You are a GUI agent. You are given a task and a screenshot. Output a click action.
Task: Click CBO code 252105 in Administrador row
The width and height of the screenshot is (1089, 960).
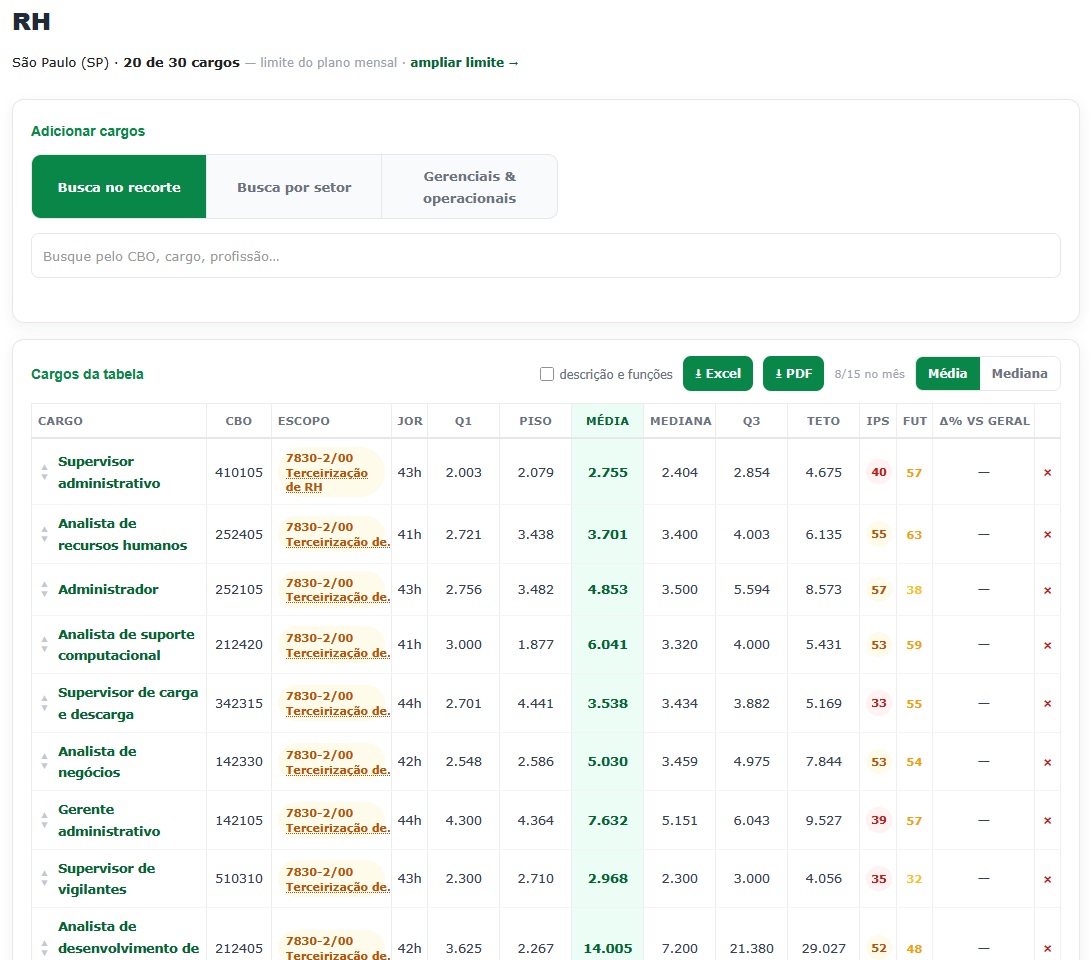pyautogui.click(x=239, y=590)
